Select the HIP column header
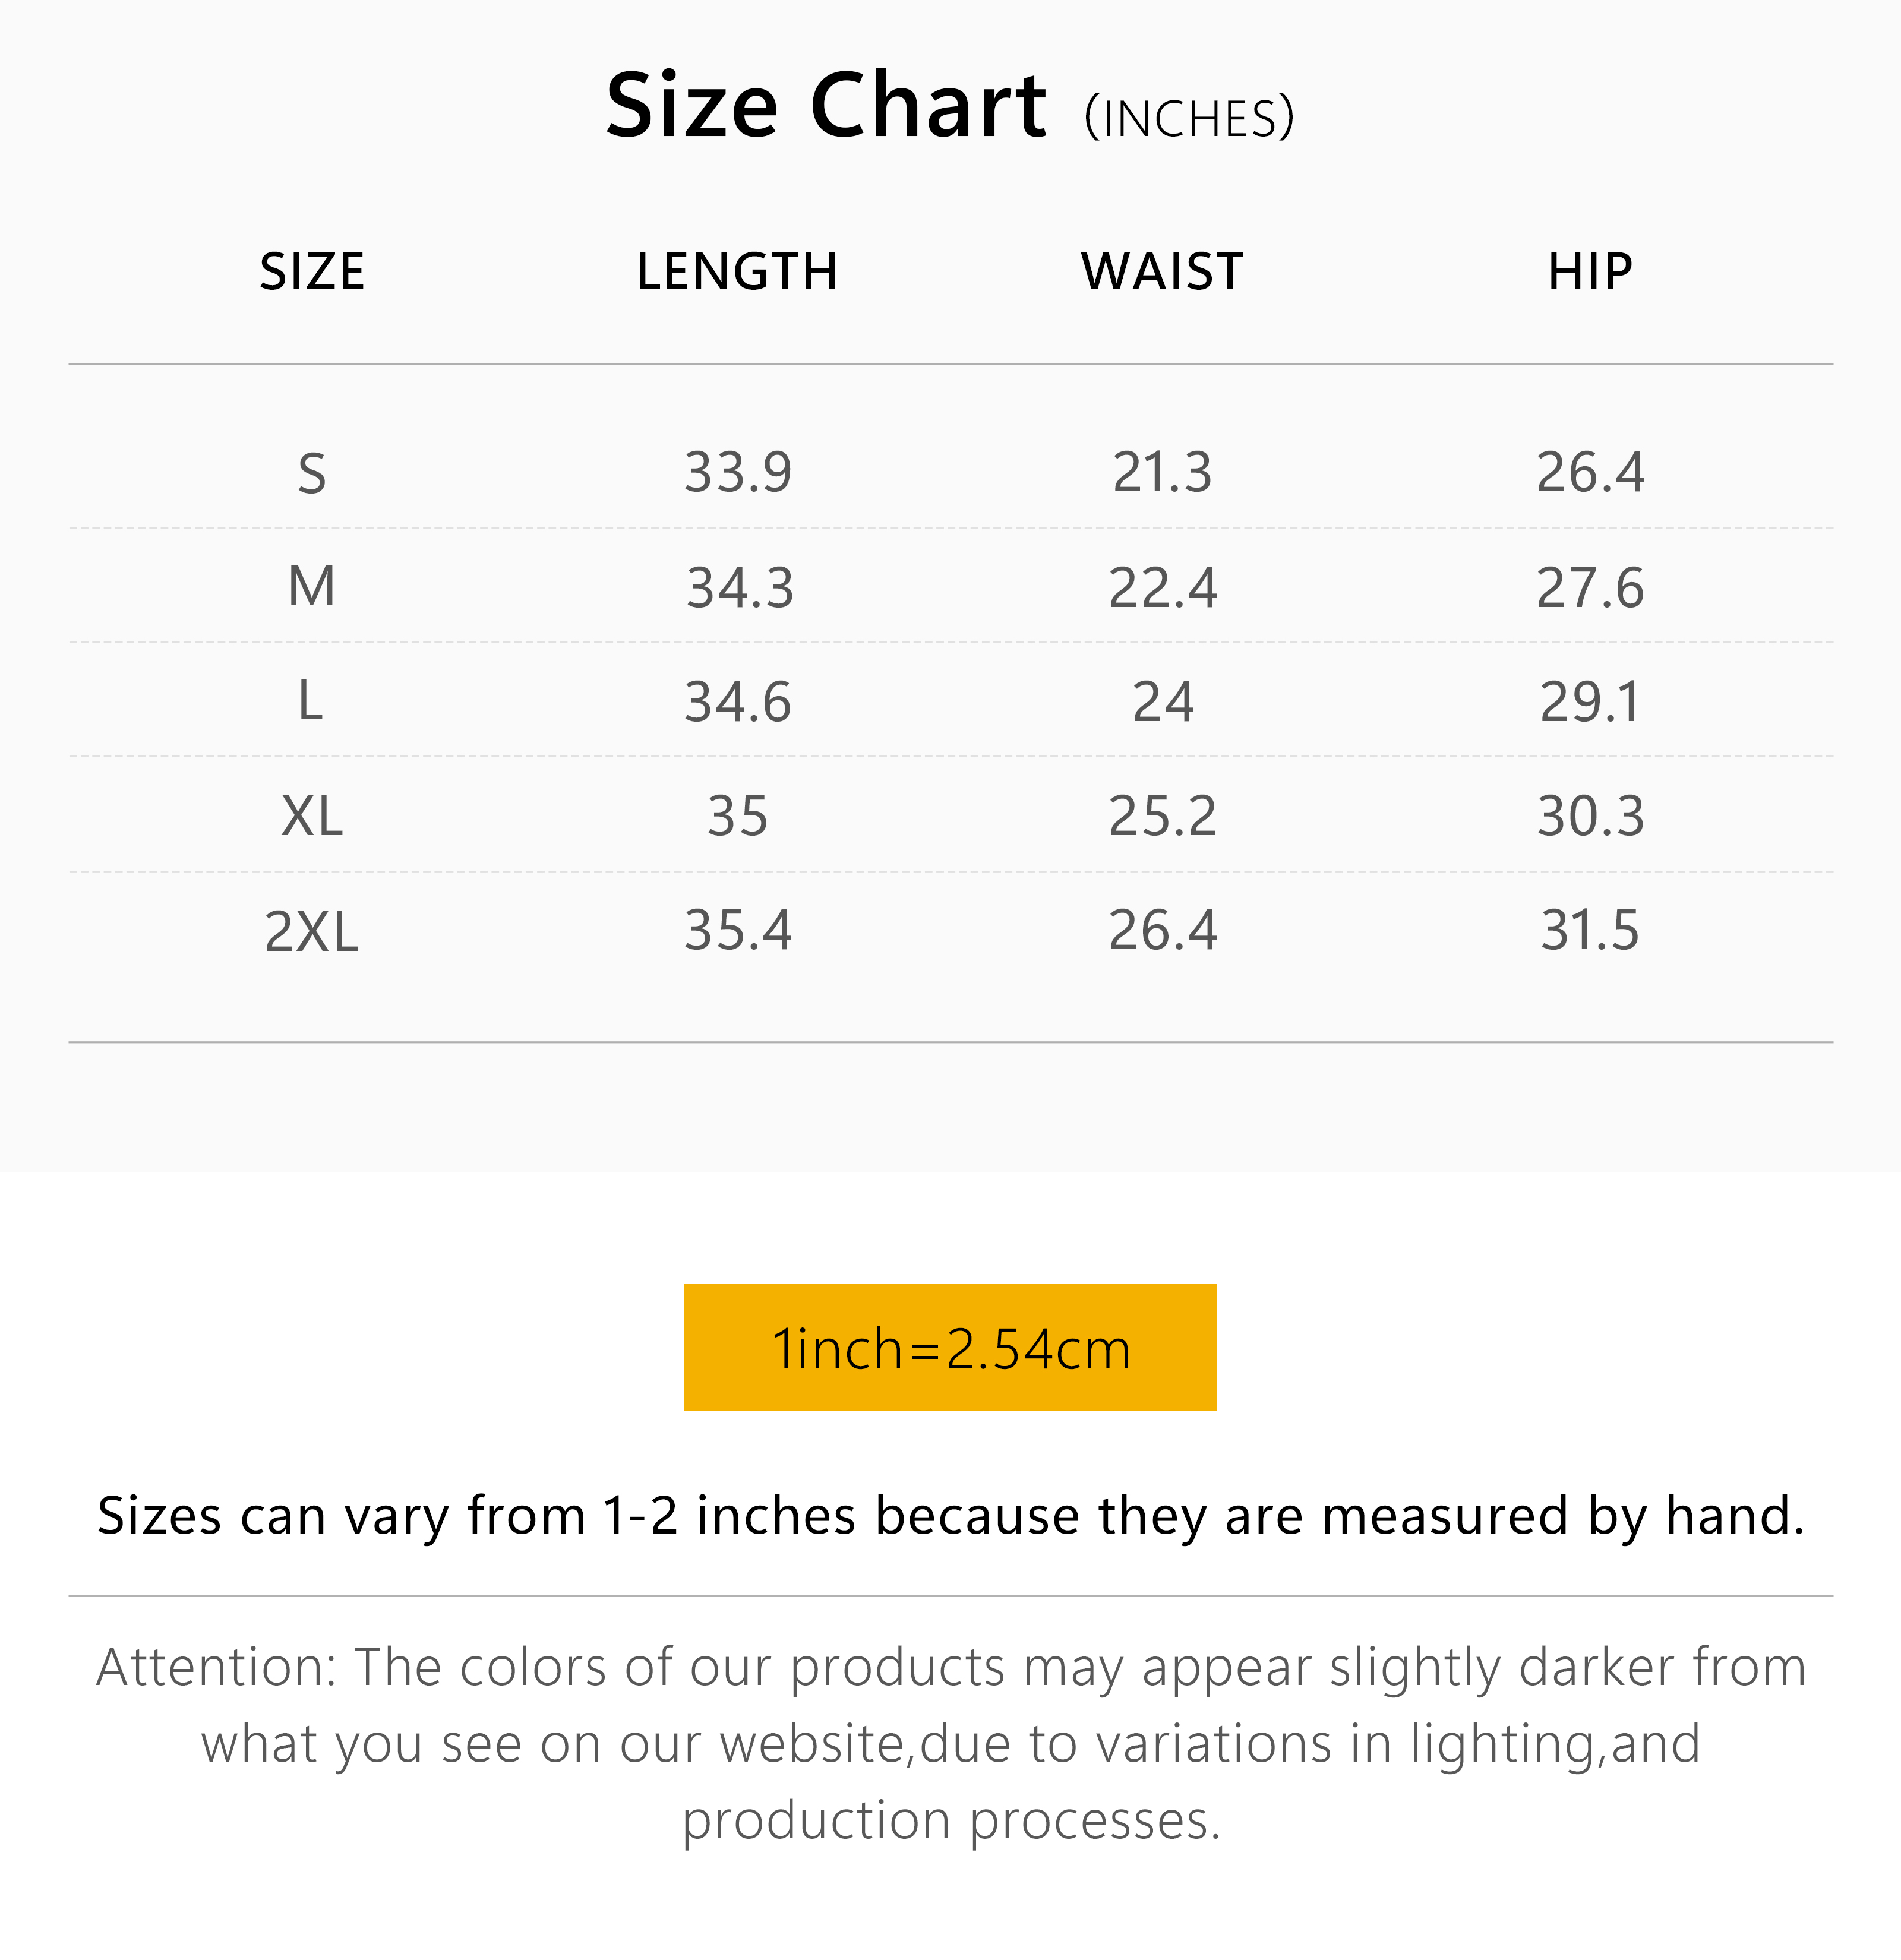The height and width of the screenshot is (1960, 1901). pyautogui.click(x=1590, y=272)
